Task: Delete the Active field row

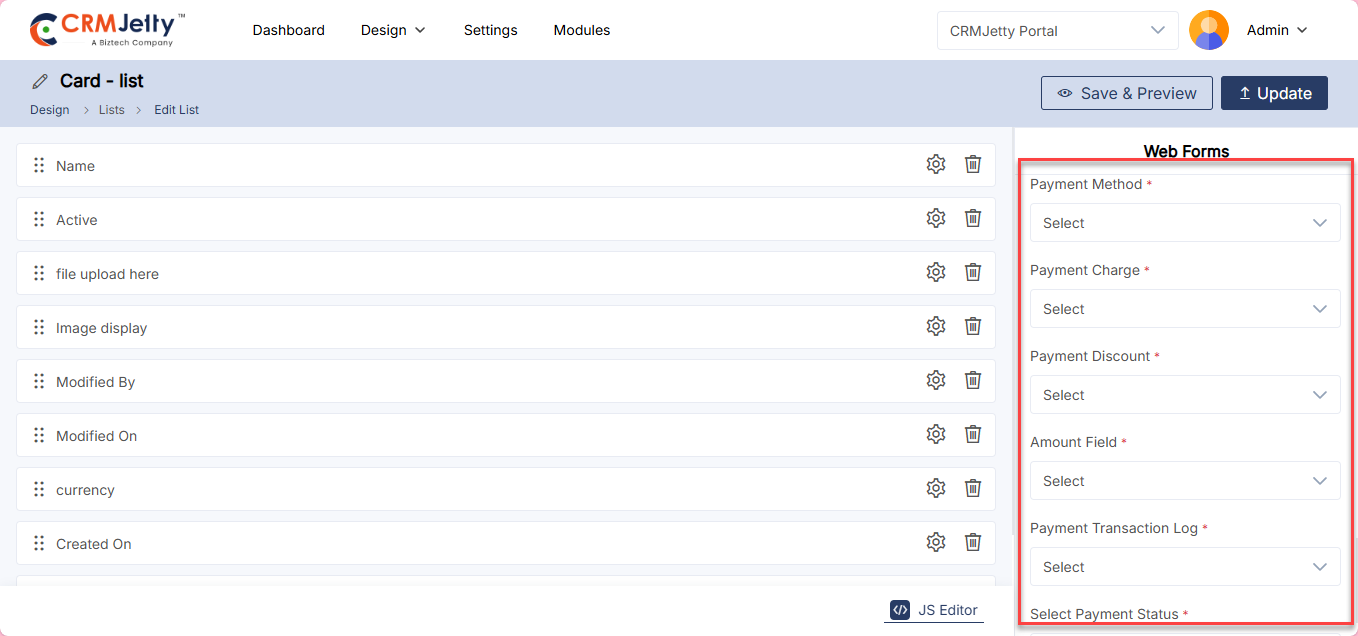Action: pos(972,218)
